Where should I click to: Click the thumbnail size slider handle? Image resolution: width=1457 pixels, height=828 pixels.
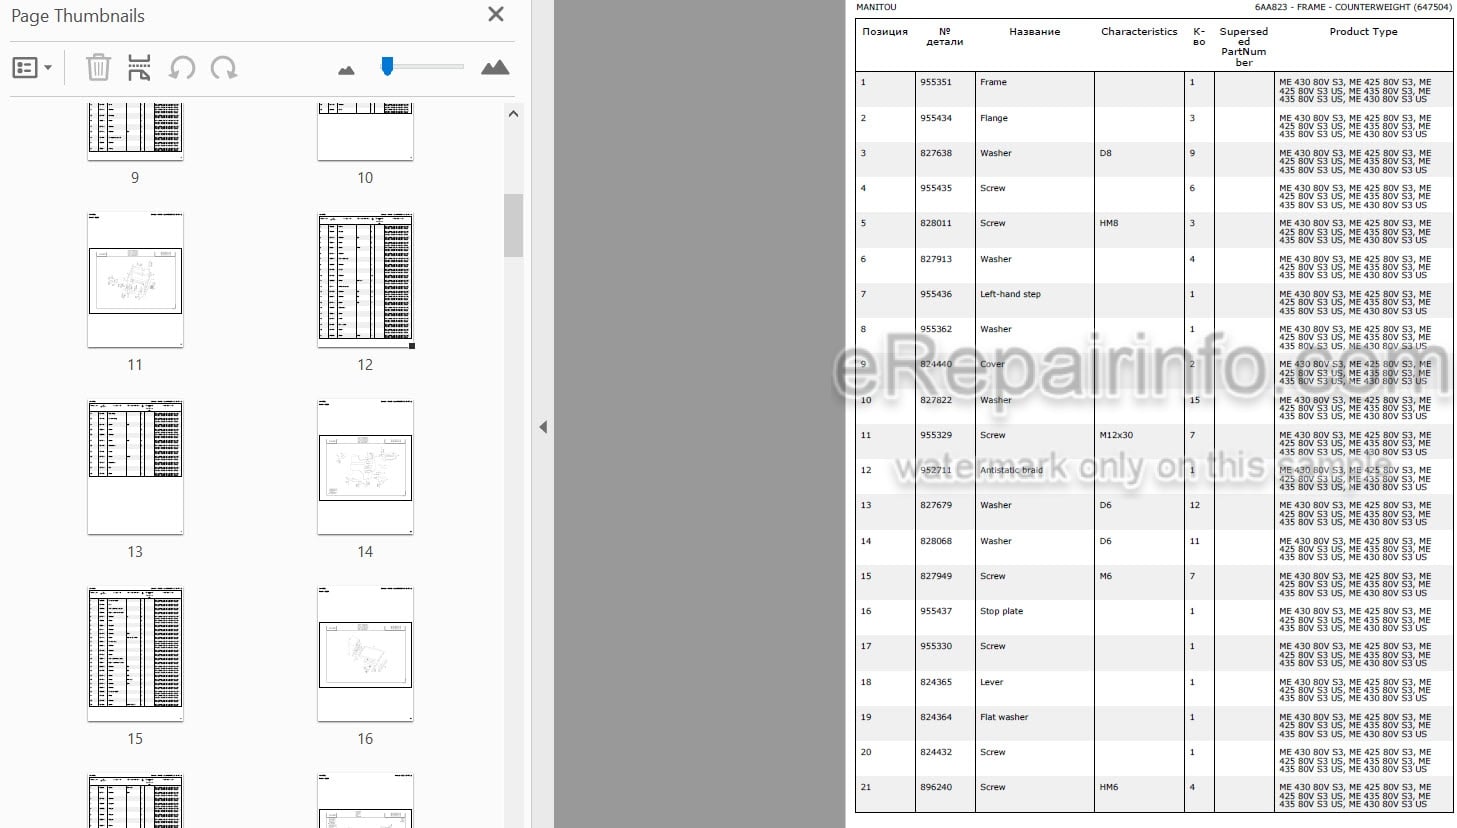pos(387,66)
